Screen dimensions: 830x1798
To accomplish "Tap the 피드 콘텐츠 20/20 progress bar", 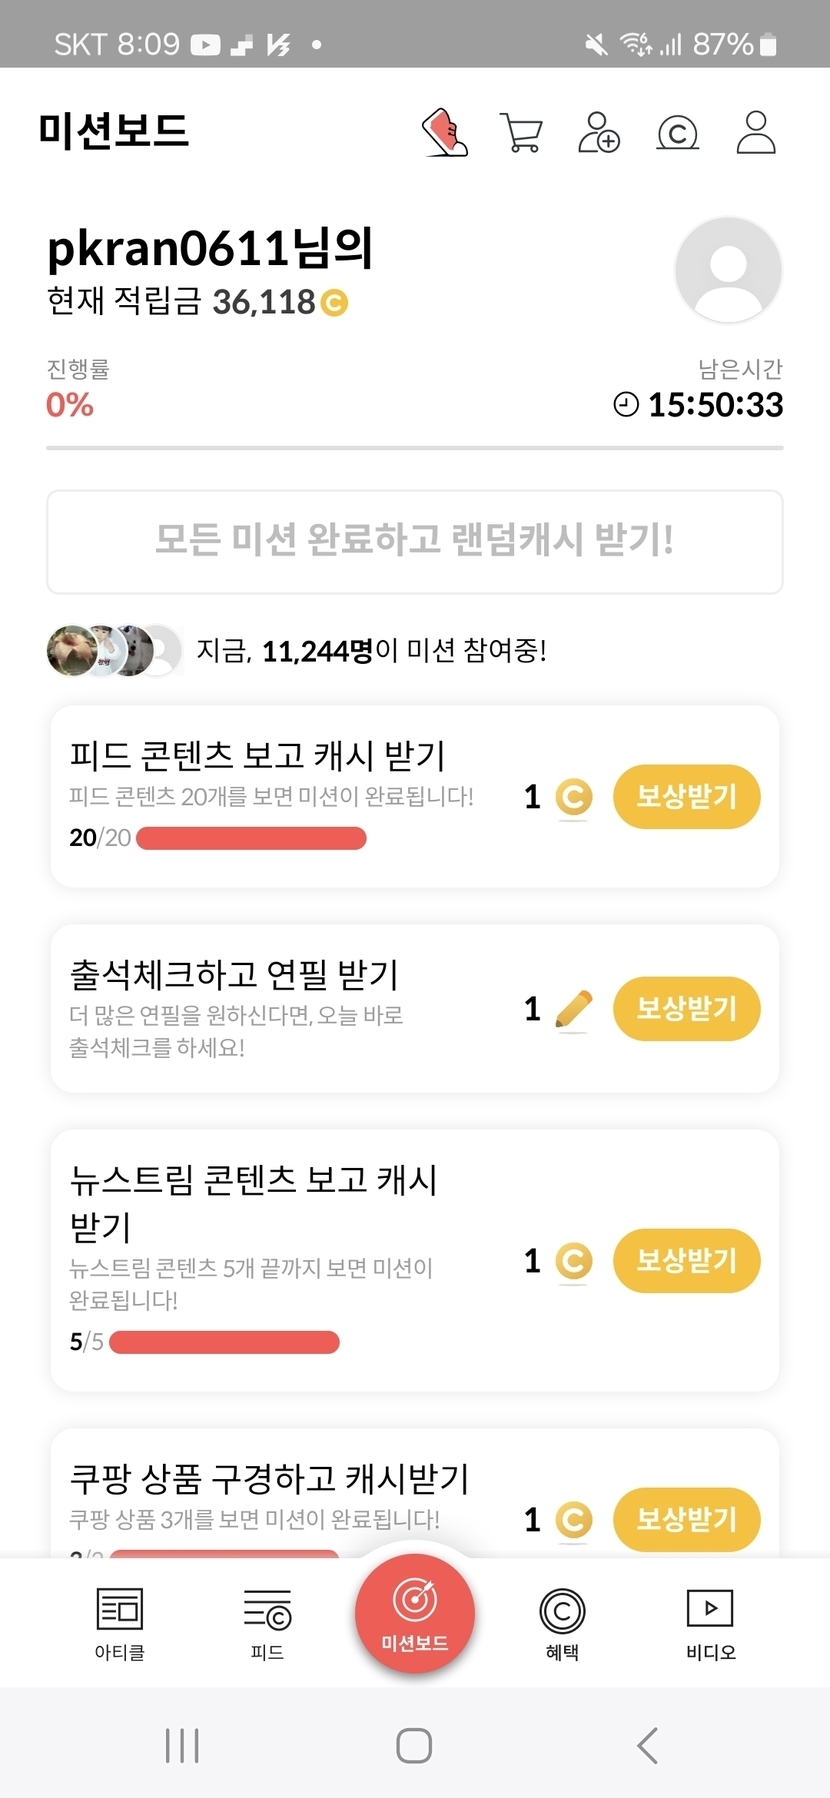I will tap(251, 838).
